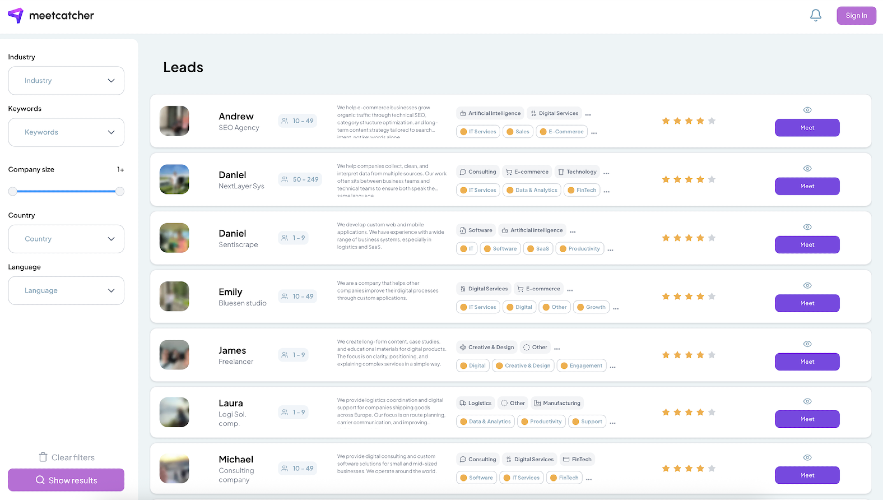Screen dimensions: 883x500
Task: Click the Company size slider right handle
Action: [120, 191]
